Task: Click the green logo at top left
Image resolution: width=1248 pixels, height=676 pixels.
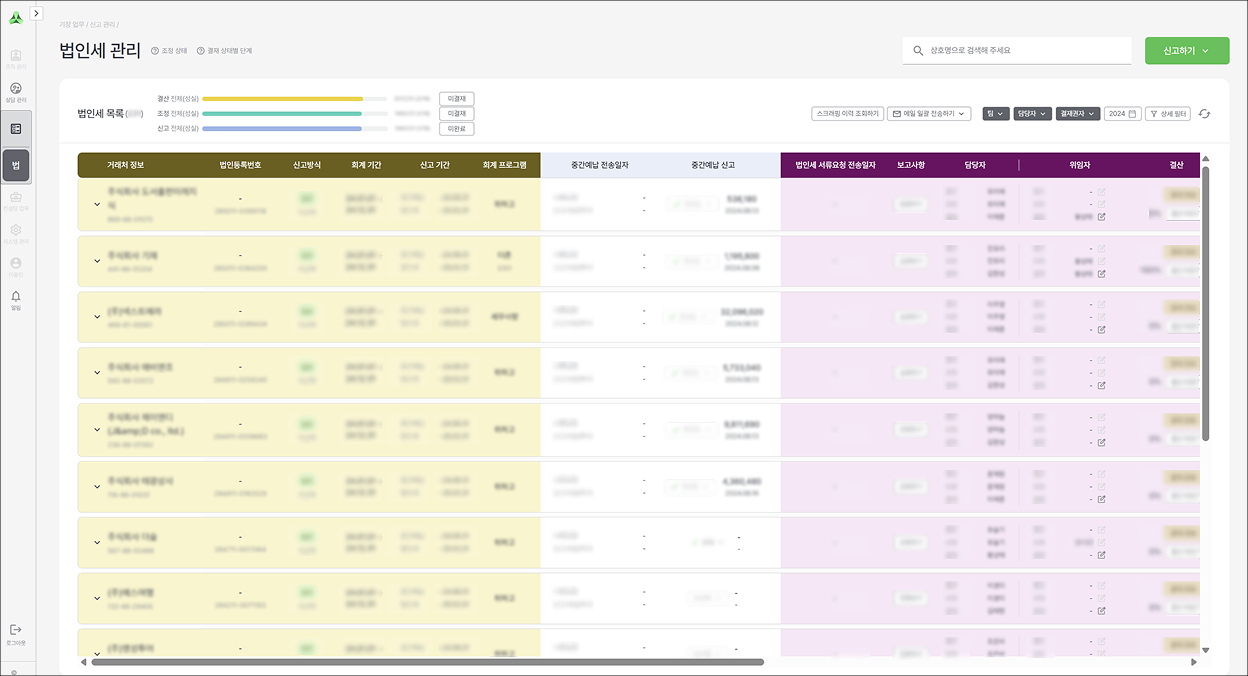Action: pyautogui.click(x=15, y=16)
